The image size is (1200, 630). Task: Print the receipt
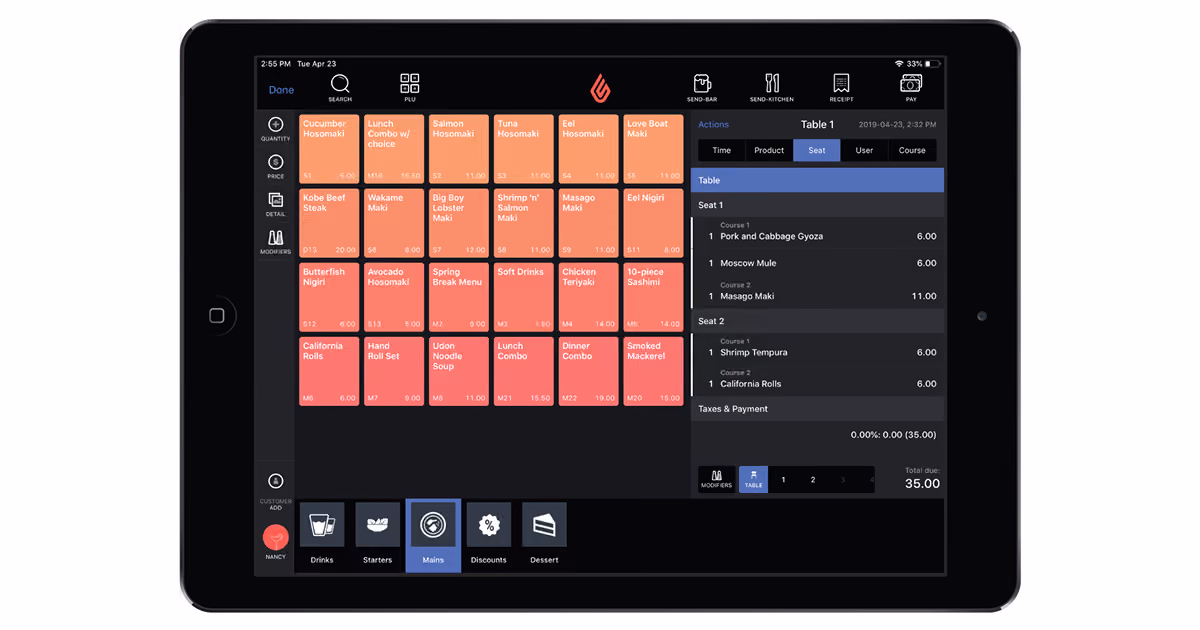click(841, 88)
